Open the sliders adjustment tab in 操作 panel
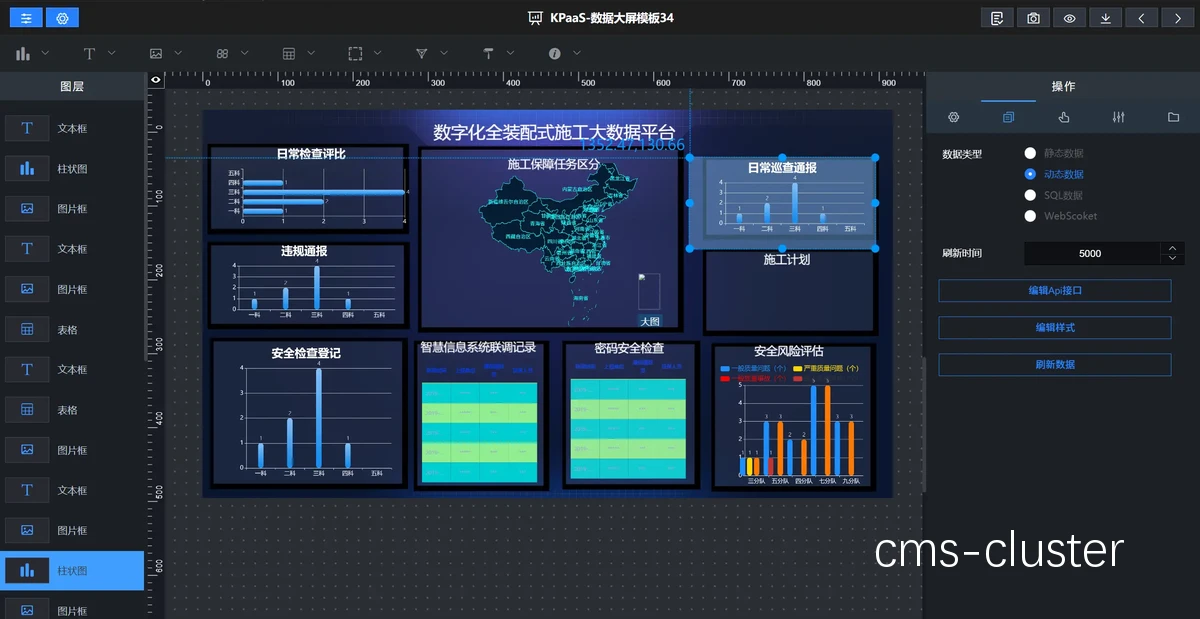This screenshot has height=619, width=1200. (x=1118, y=117)
